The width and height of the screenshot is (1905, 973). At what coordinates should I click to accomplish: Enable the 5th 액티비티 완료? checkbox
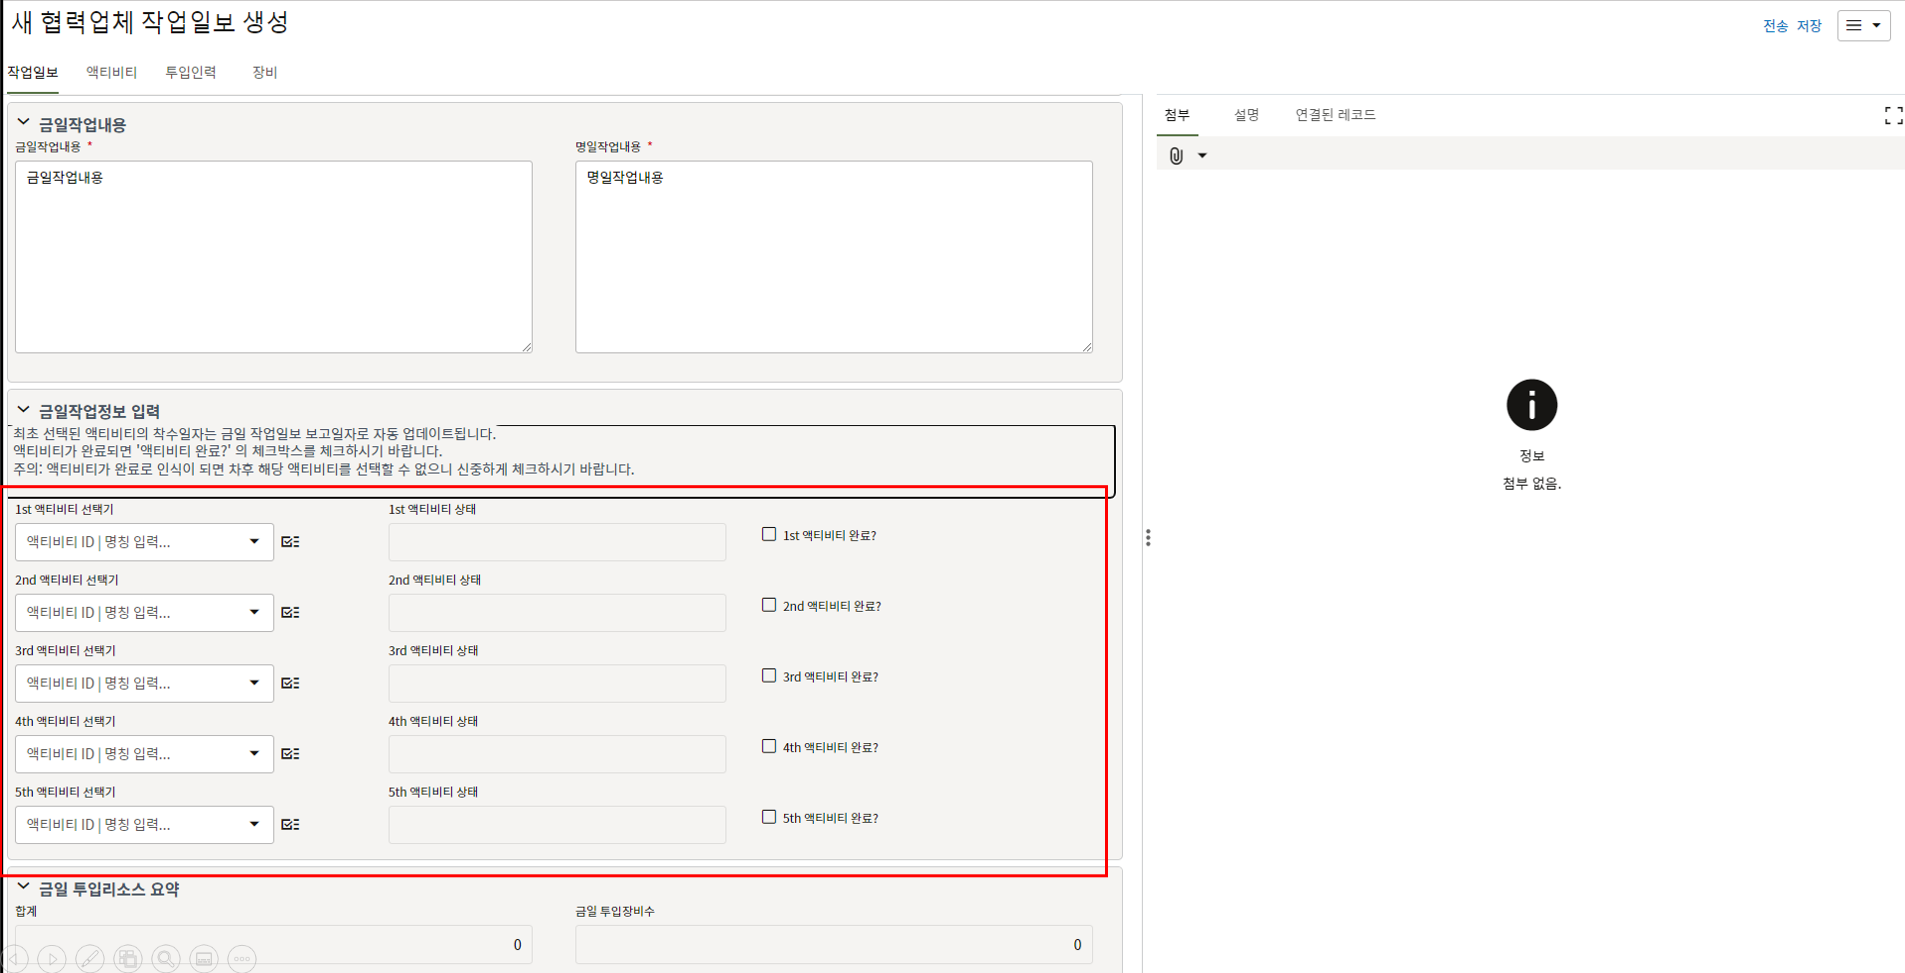click(x=769, y=817)
